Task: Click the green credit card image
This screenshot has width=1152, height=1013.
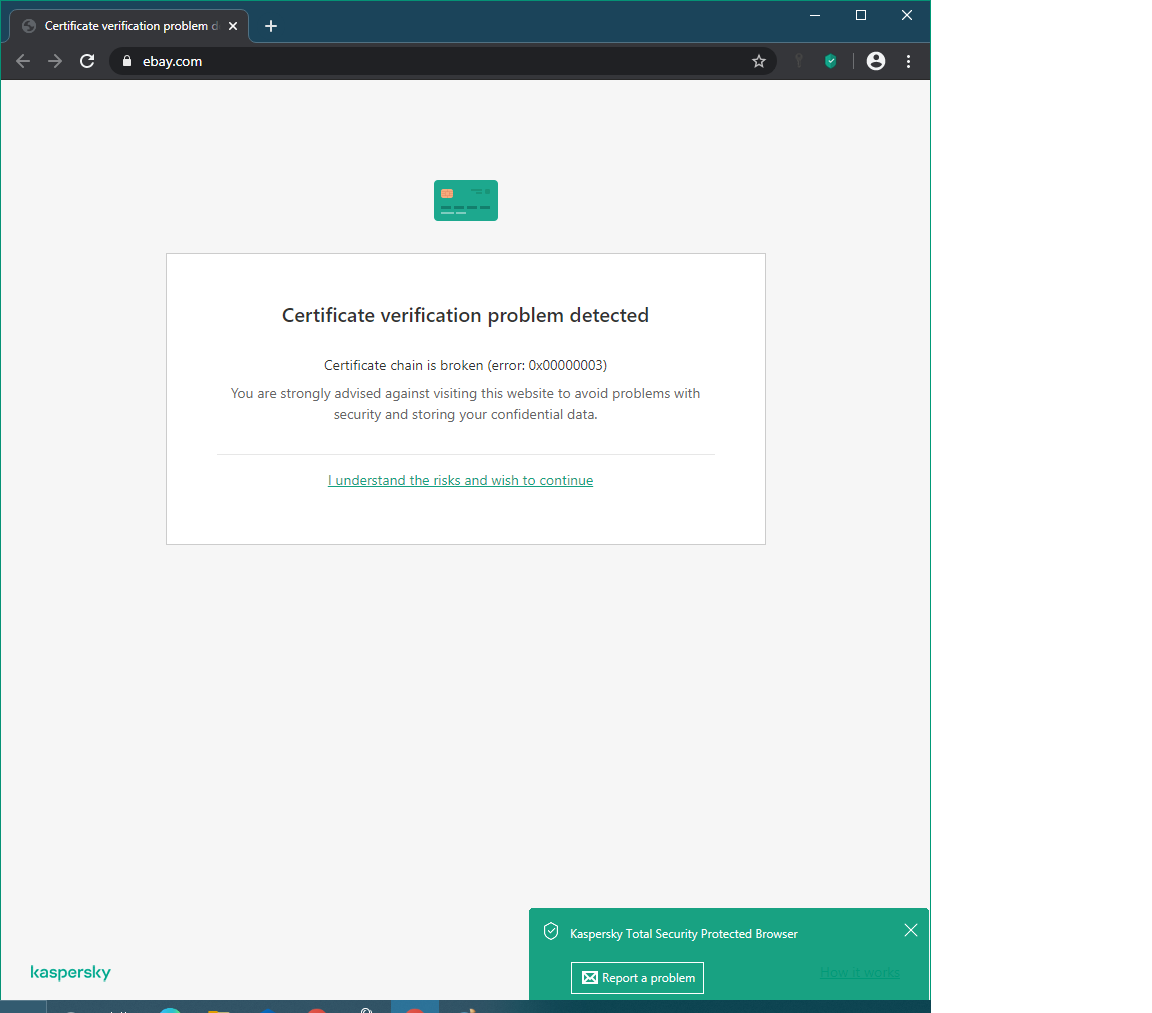Action: coord(465,200)
